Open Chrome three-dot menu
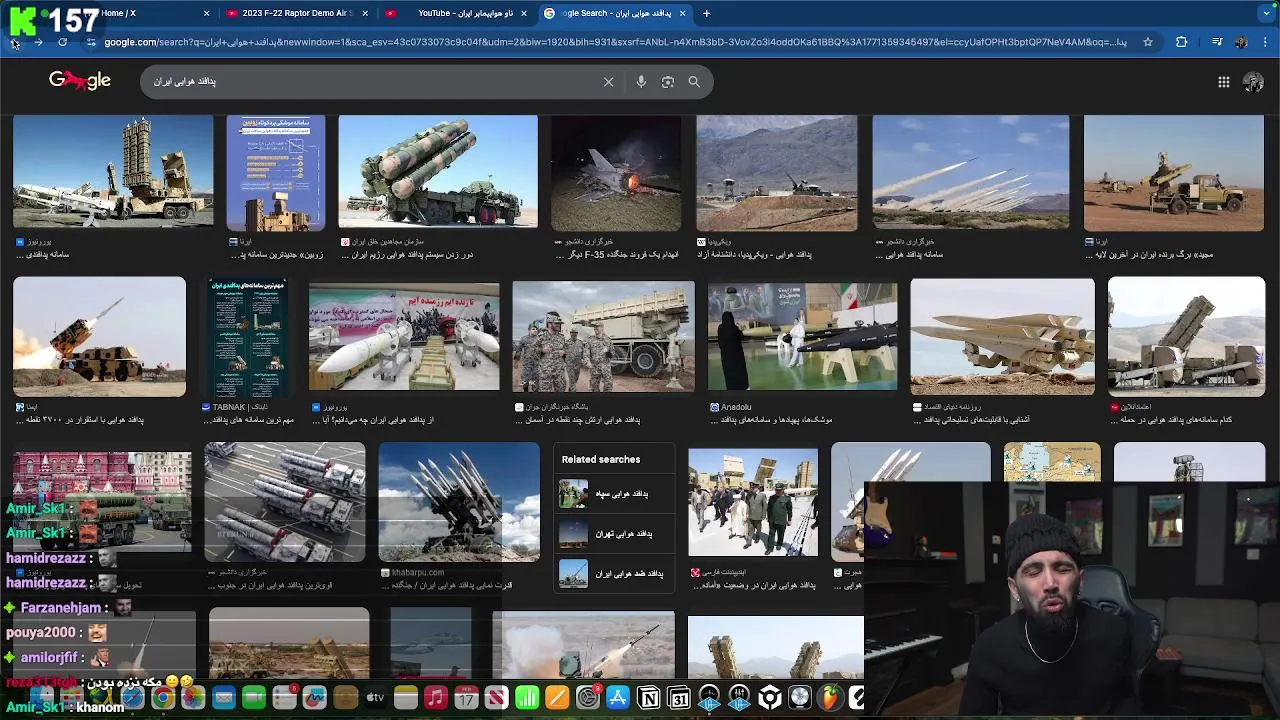Viewport: 1280px width, 720px height. [1265, 42]
